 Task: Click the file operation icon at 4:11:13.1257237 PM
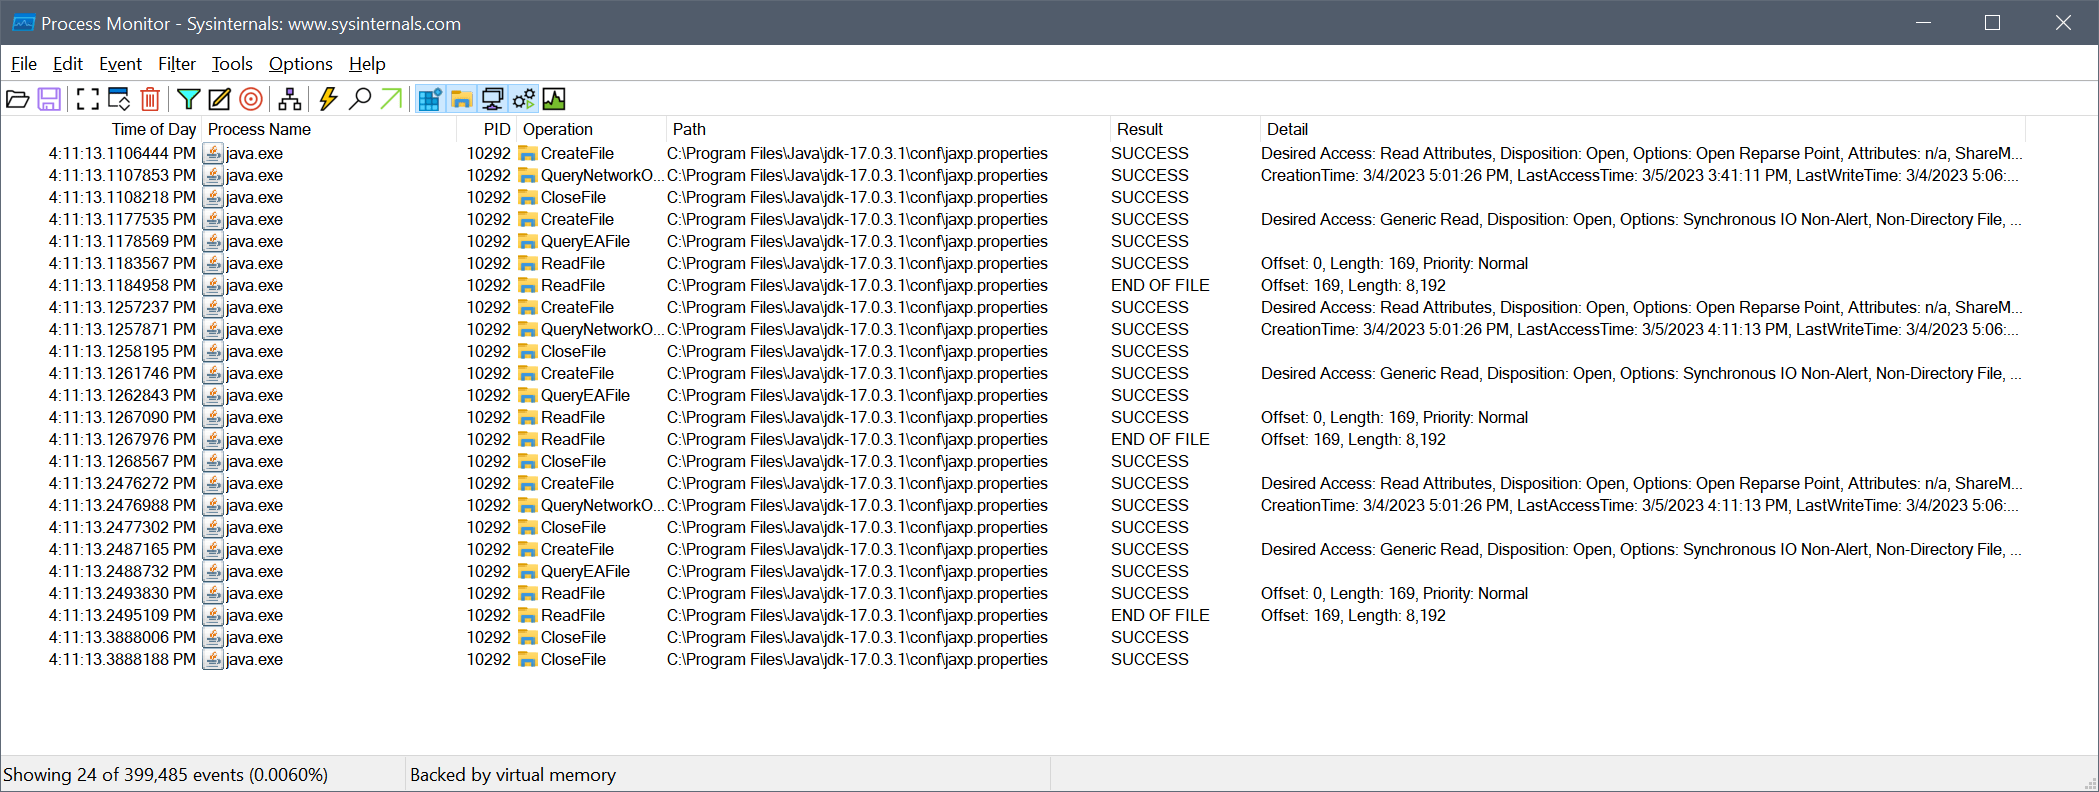tap(528, 307)
